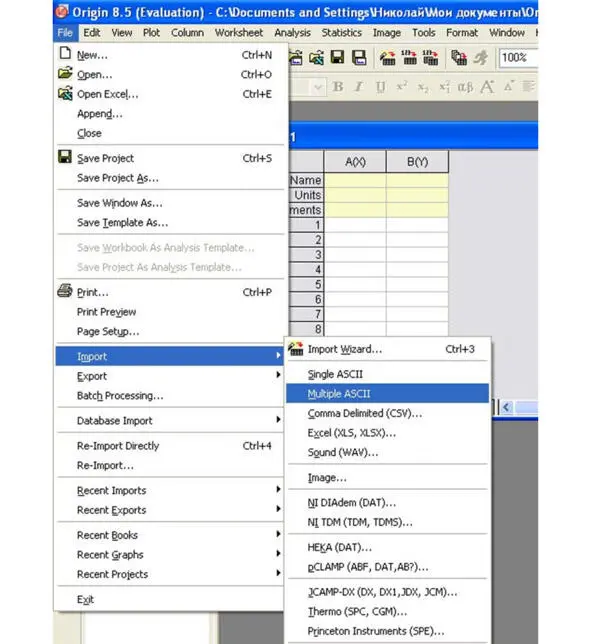The image size is (591, 644).
Task: Choose Print... from the File menu
Action: pyautogui.click(x=170, y=292)
